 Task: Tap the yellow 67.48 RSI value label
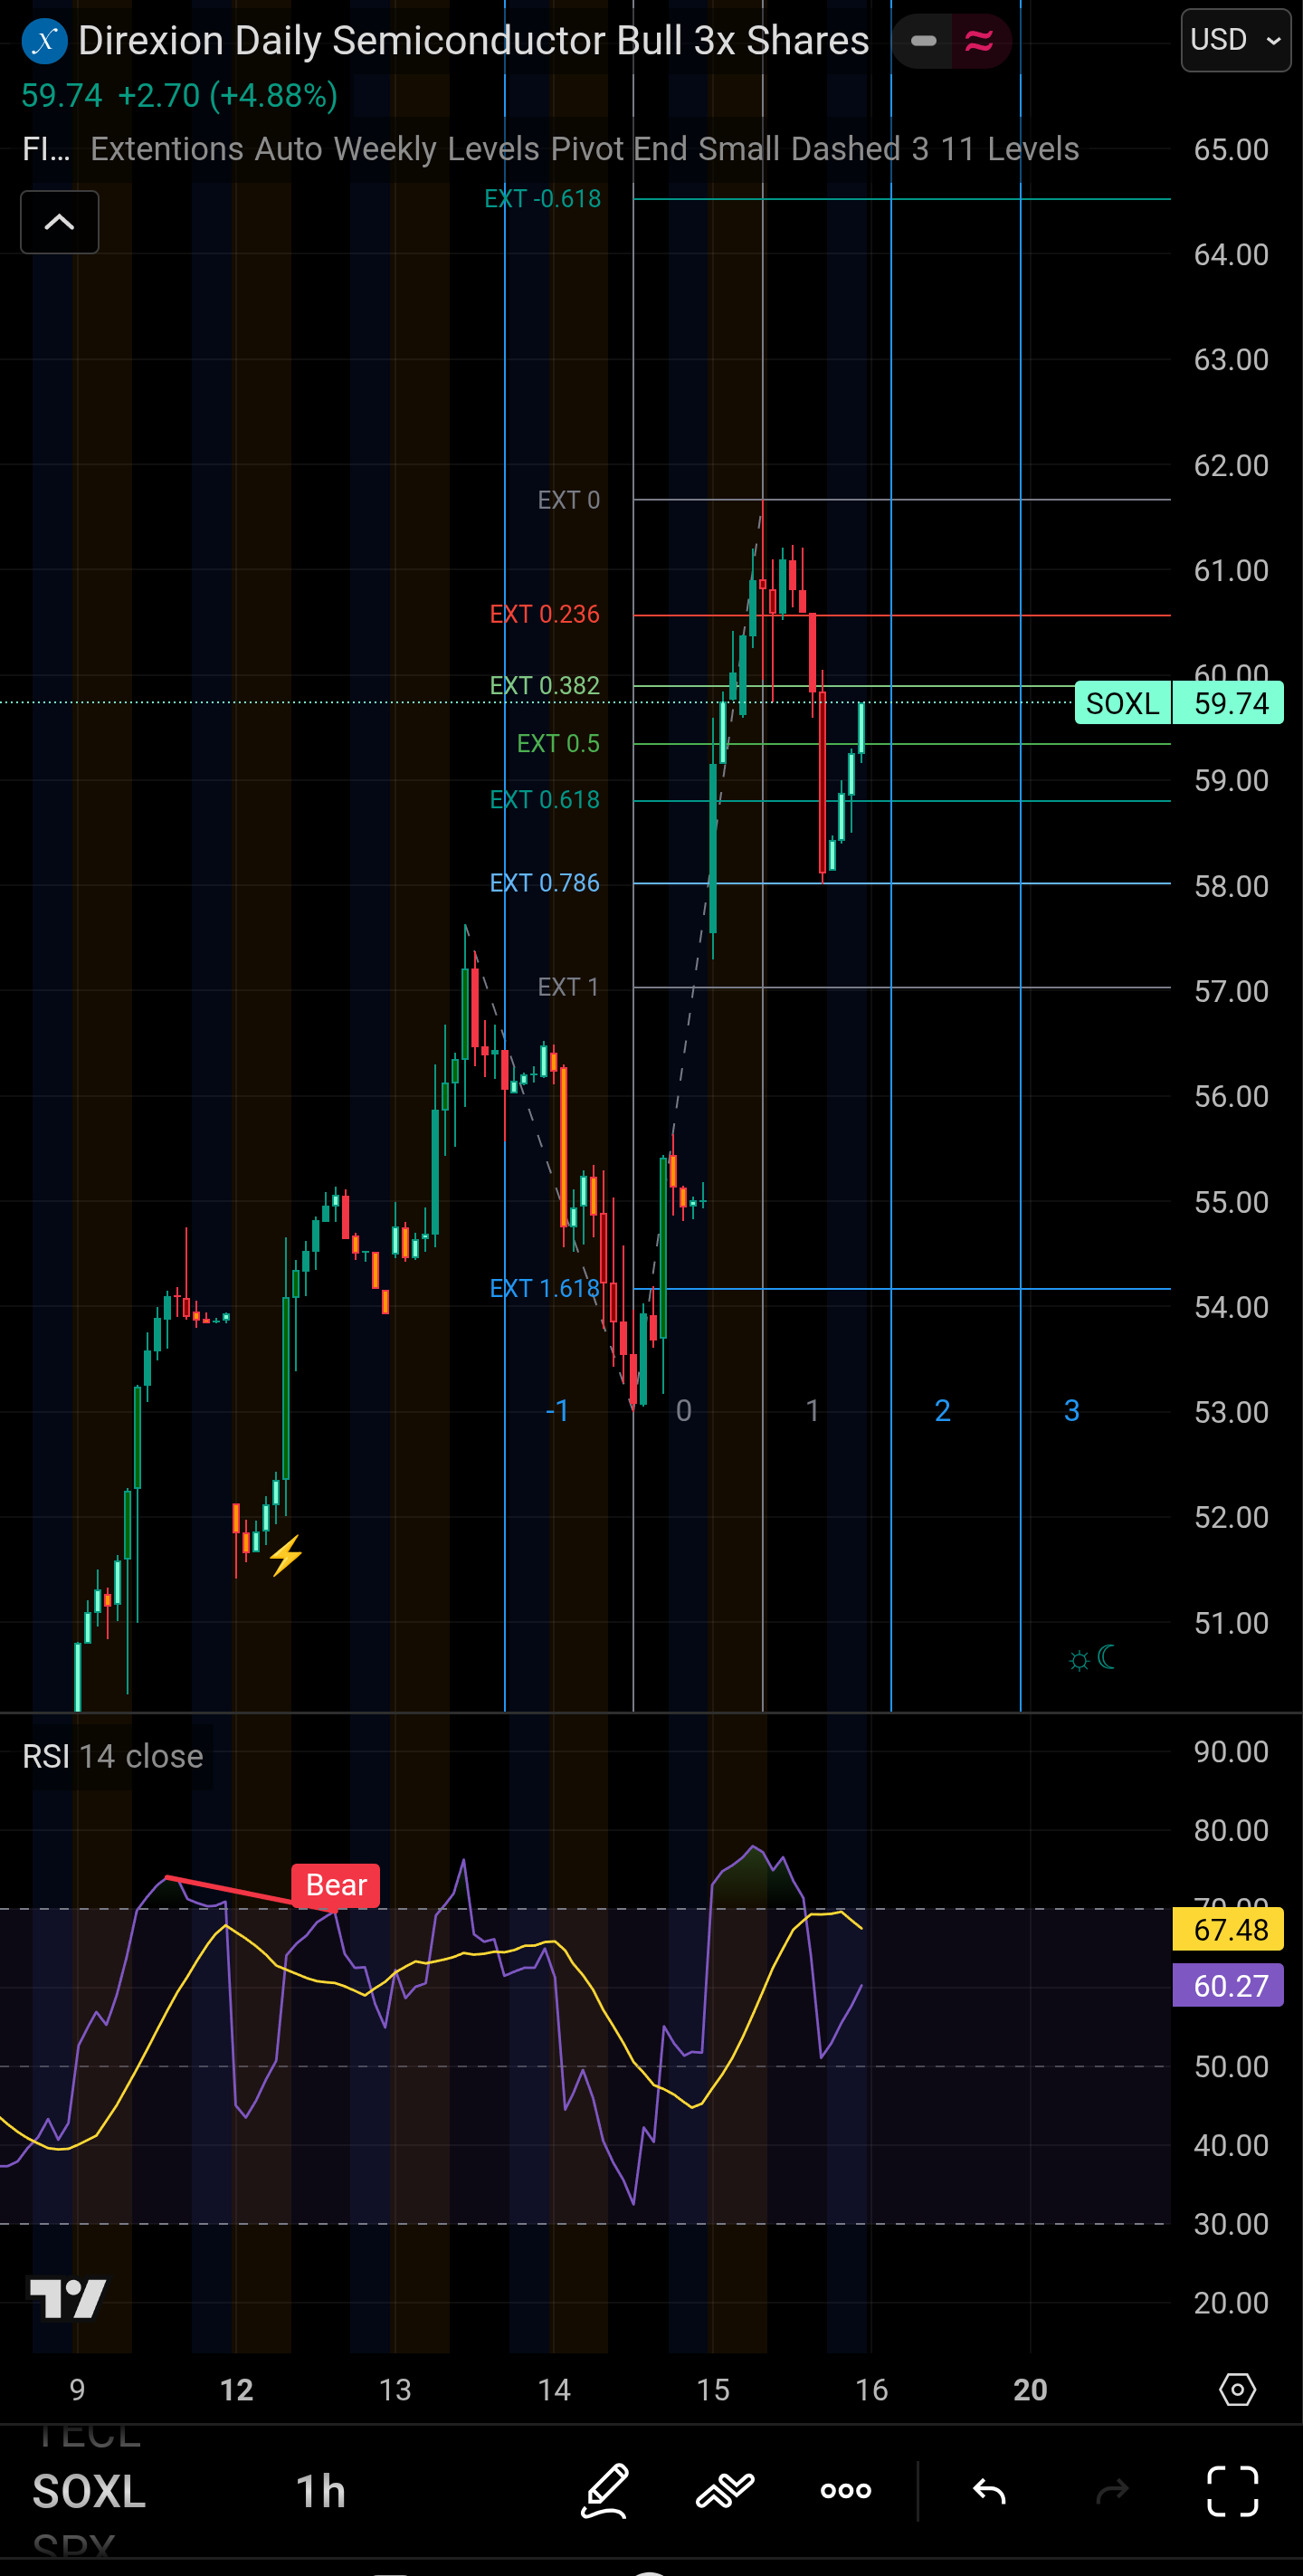(1228, 1929)
